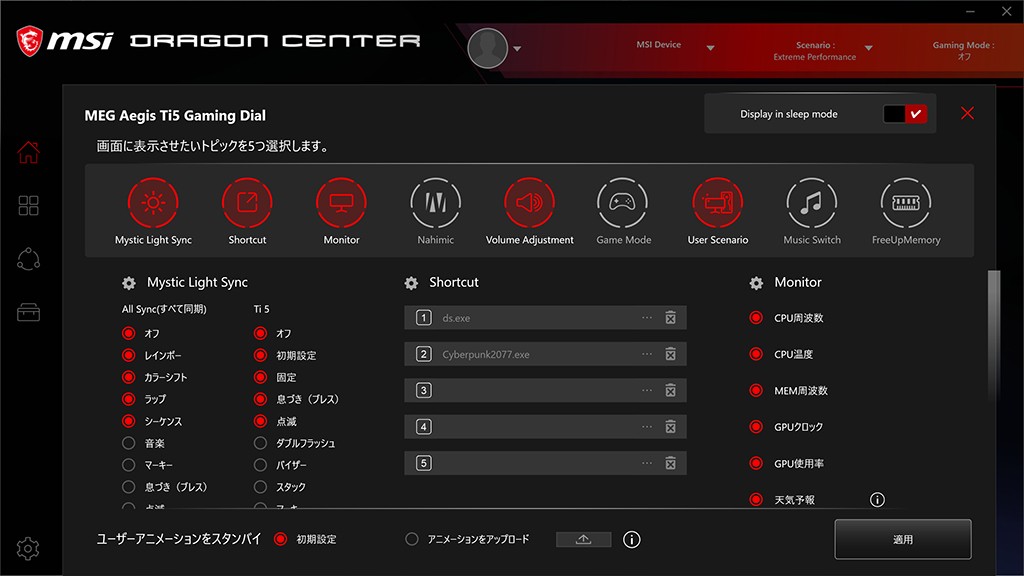This screenshot has width=1024, height=576.
Task: Delete the empty shortcut 3 entry
Action: click(x=670, y=391)
